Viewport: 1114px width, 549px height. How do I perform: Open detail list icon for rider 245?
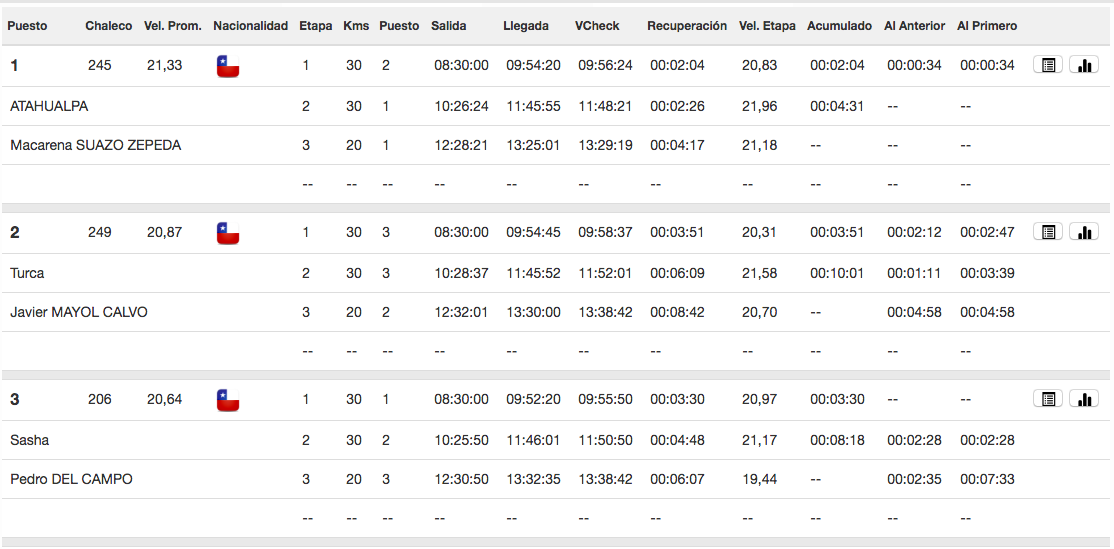pos(1048,65)
